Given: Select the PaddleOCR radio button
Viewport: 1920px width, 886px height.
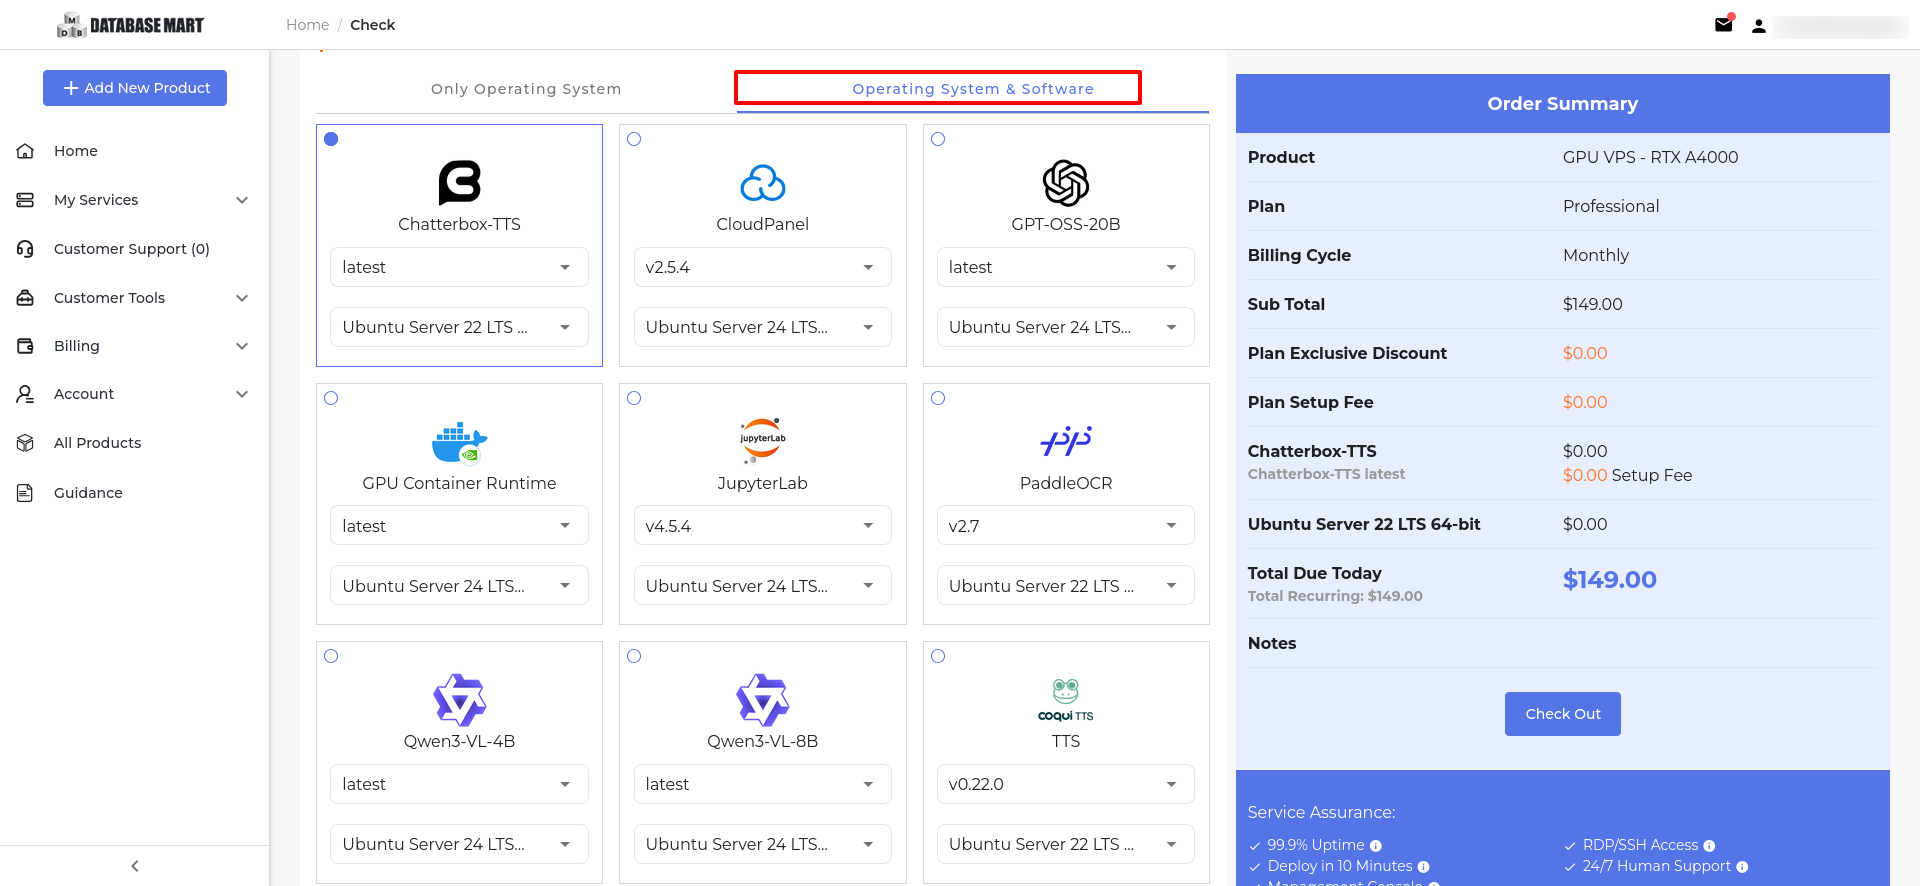Looking at the screenshot, I should coord(938,398).
